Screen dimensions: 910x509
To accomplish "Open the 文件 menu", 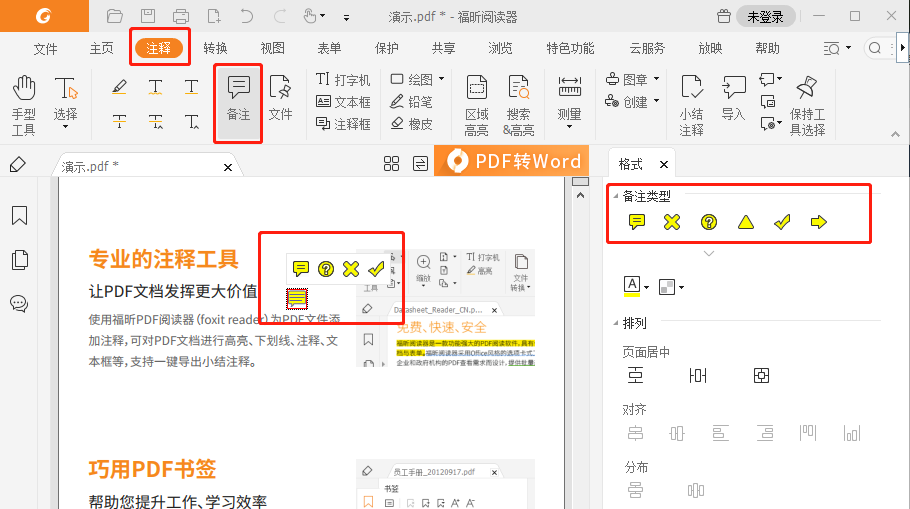I will point(45,48).
